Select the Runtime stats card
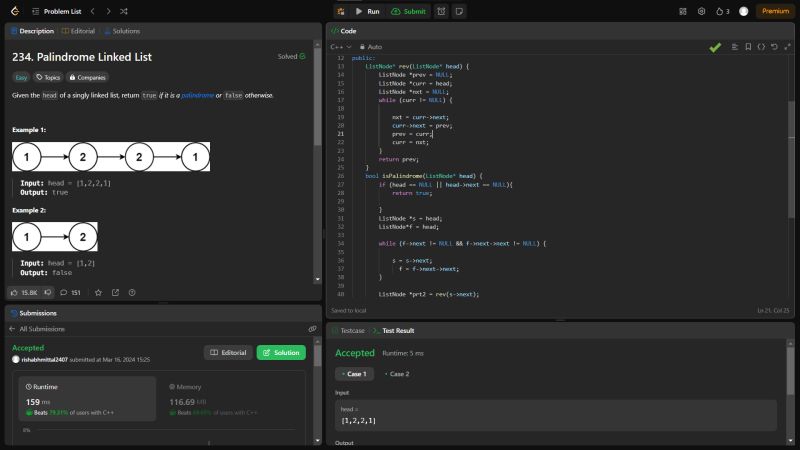 (87, 399)
